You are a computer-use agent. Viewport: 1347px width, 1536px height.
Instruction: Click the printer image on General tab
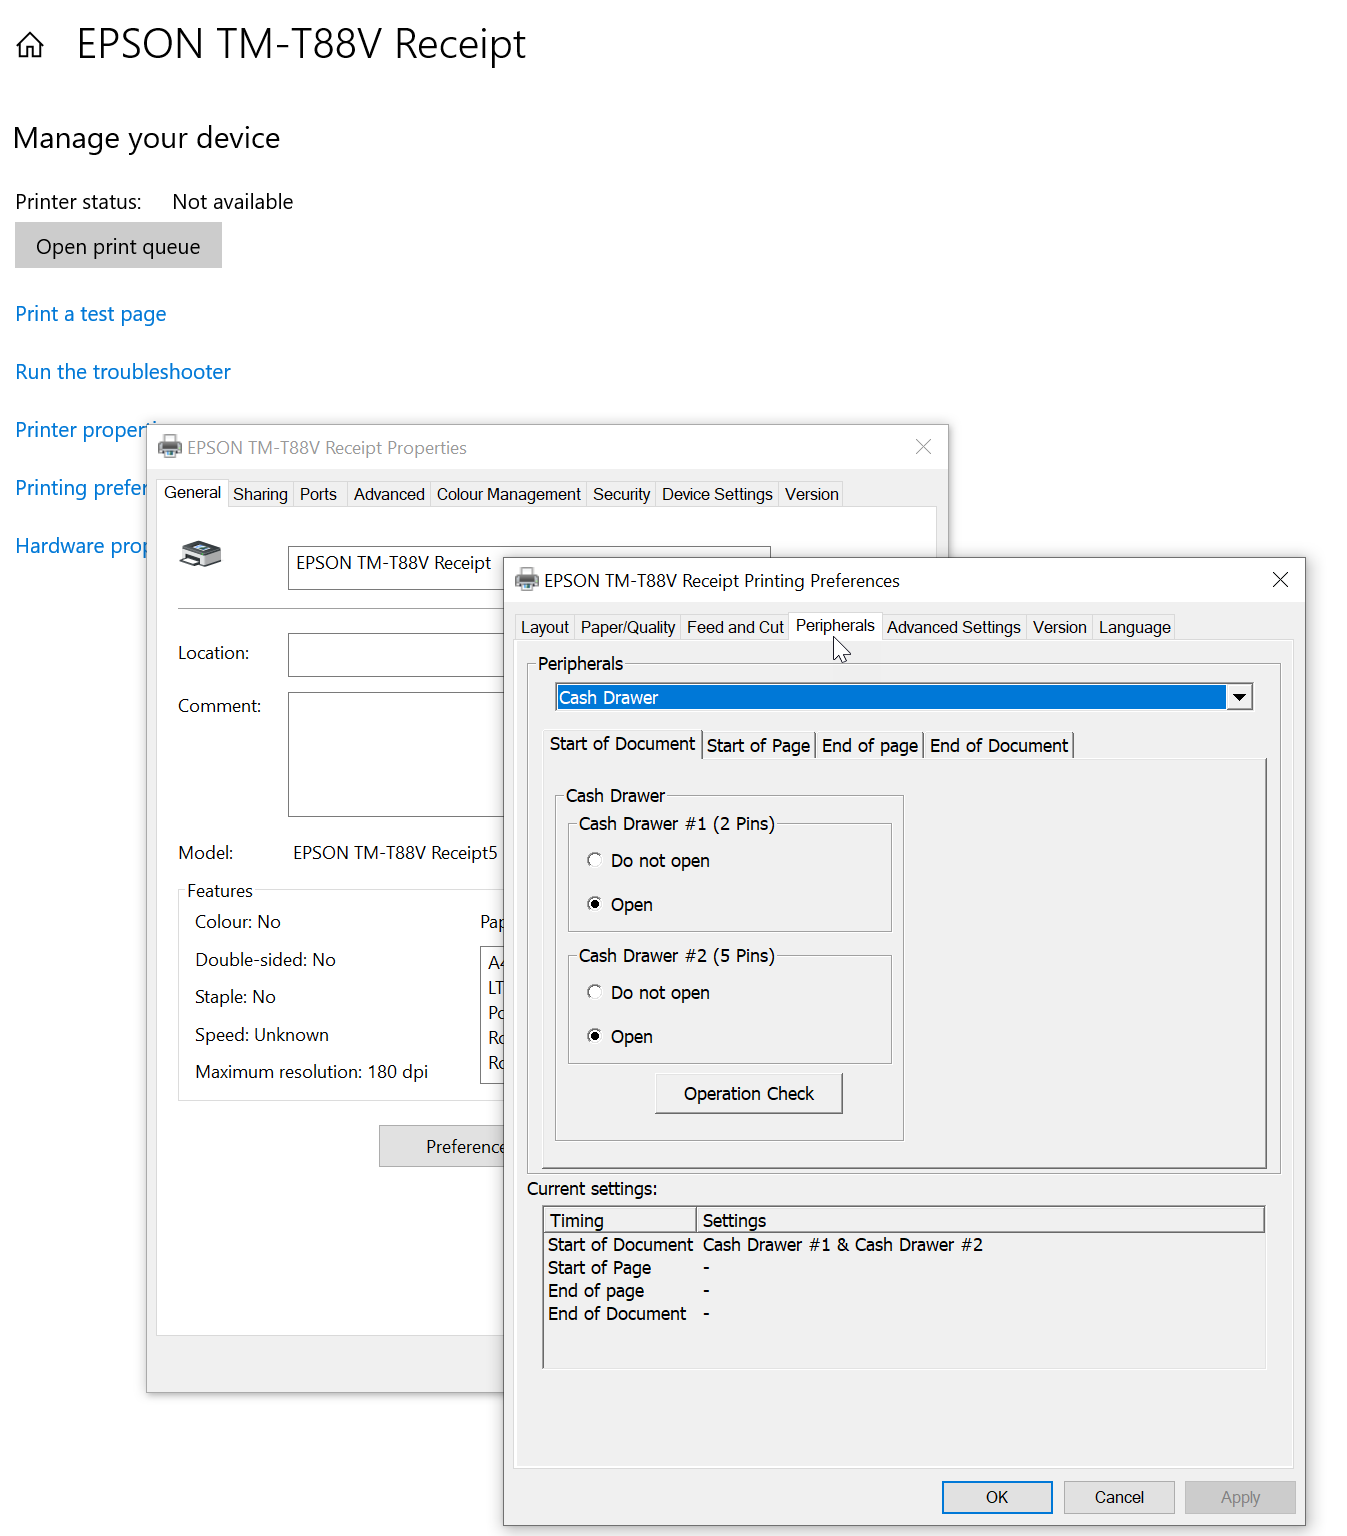[200, 554]
